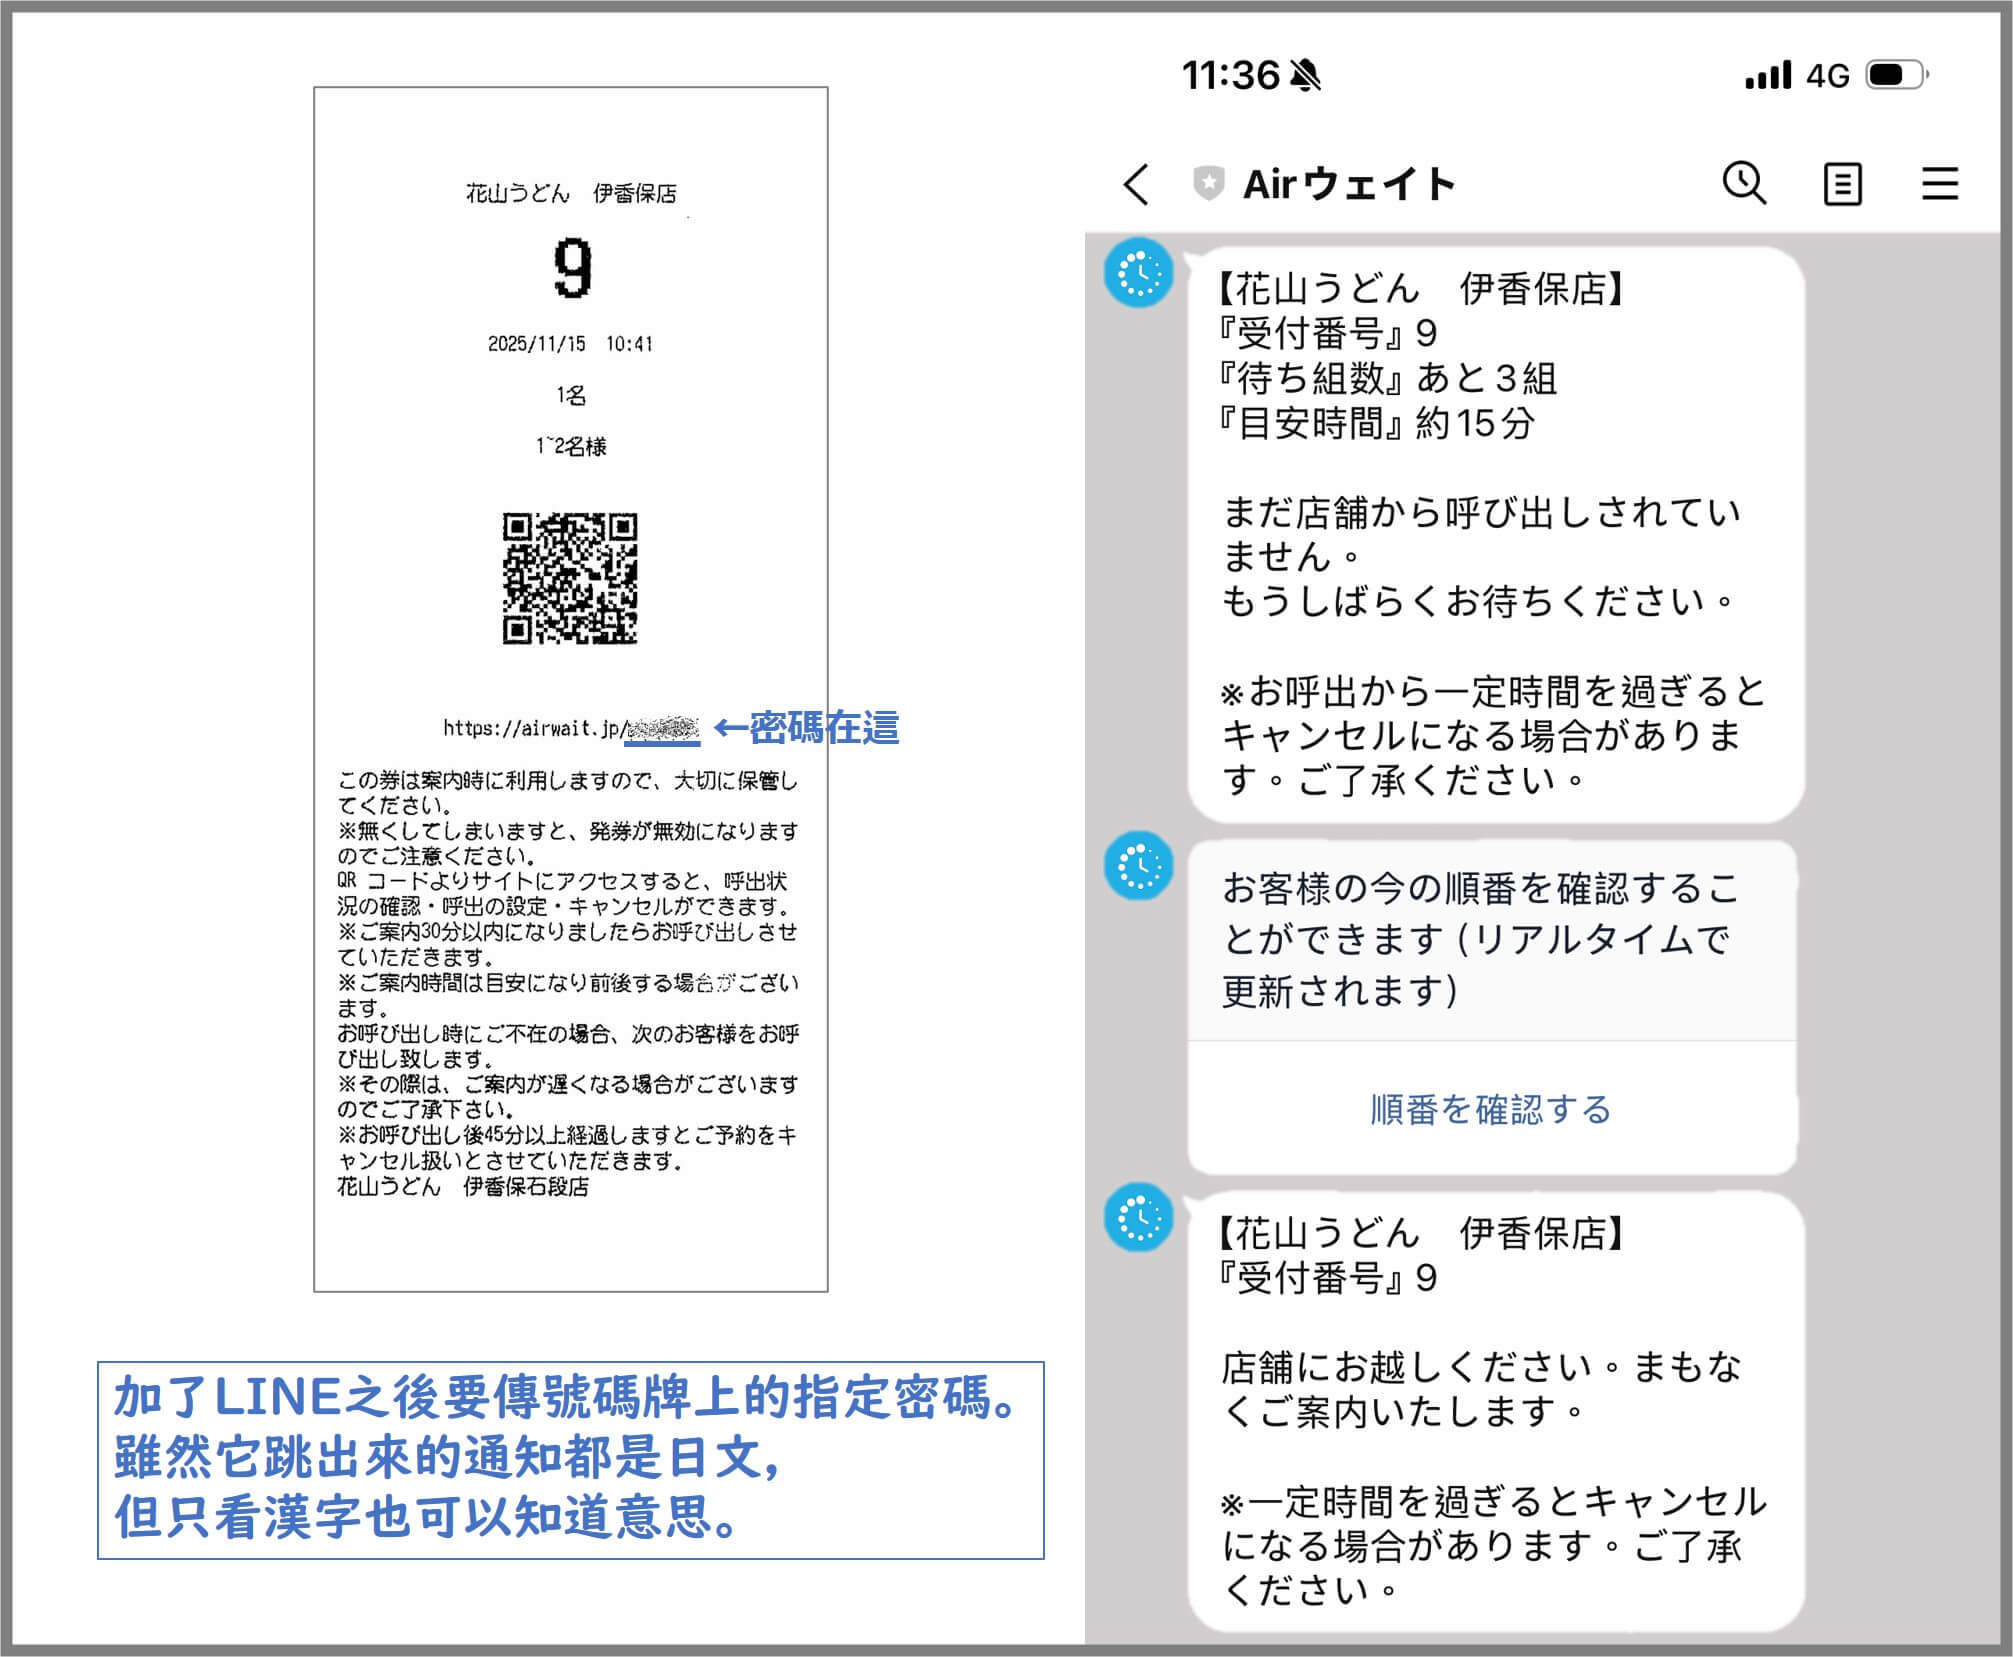2013x1657 pixels.
Task: Click the large ticket number 9
Action: click(573, 268)
